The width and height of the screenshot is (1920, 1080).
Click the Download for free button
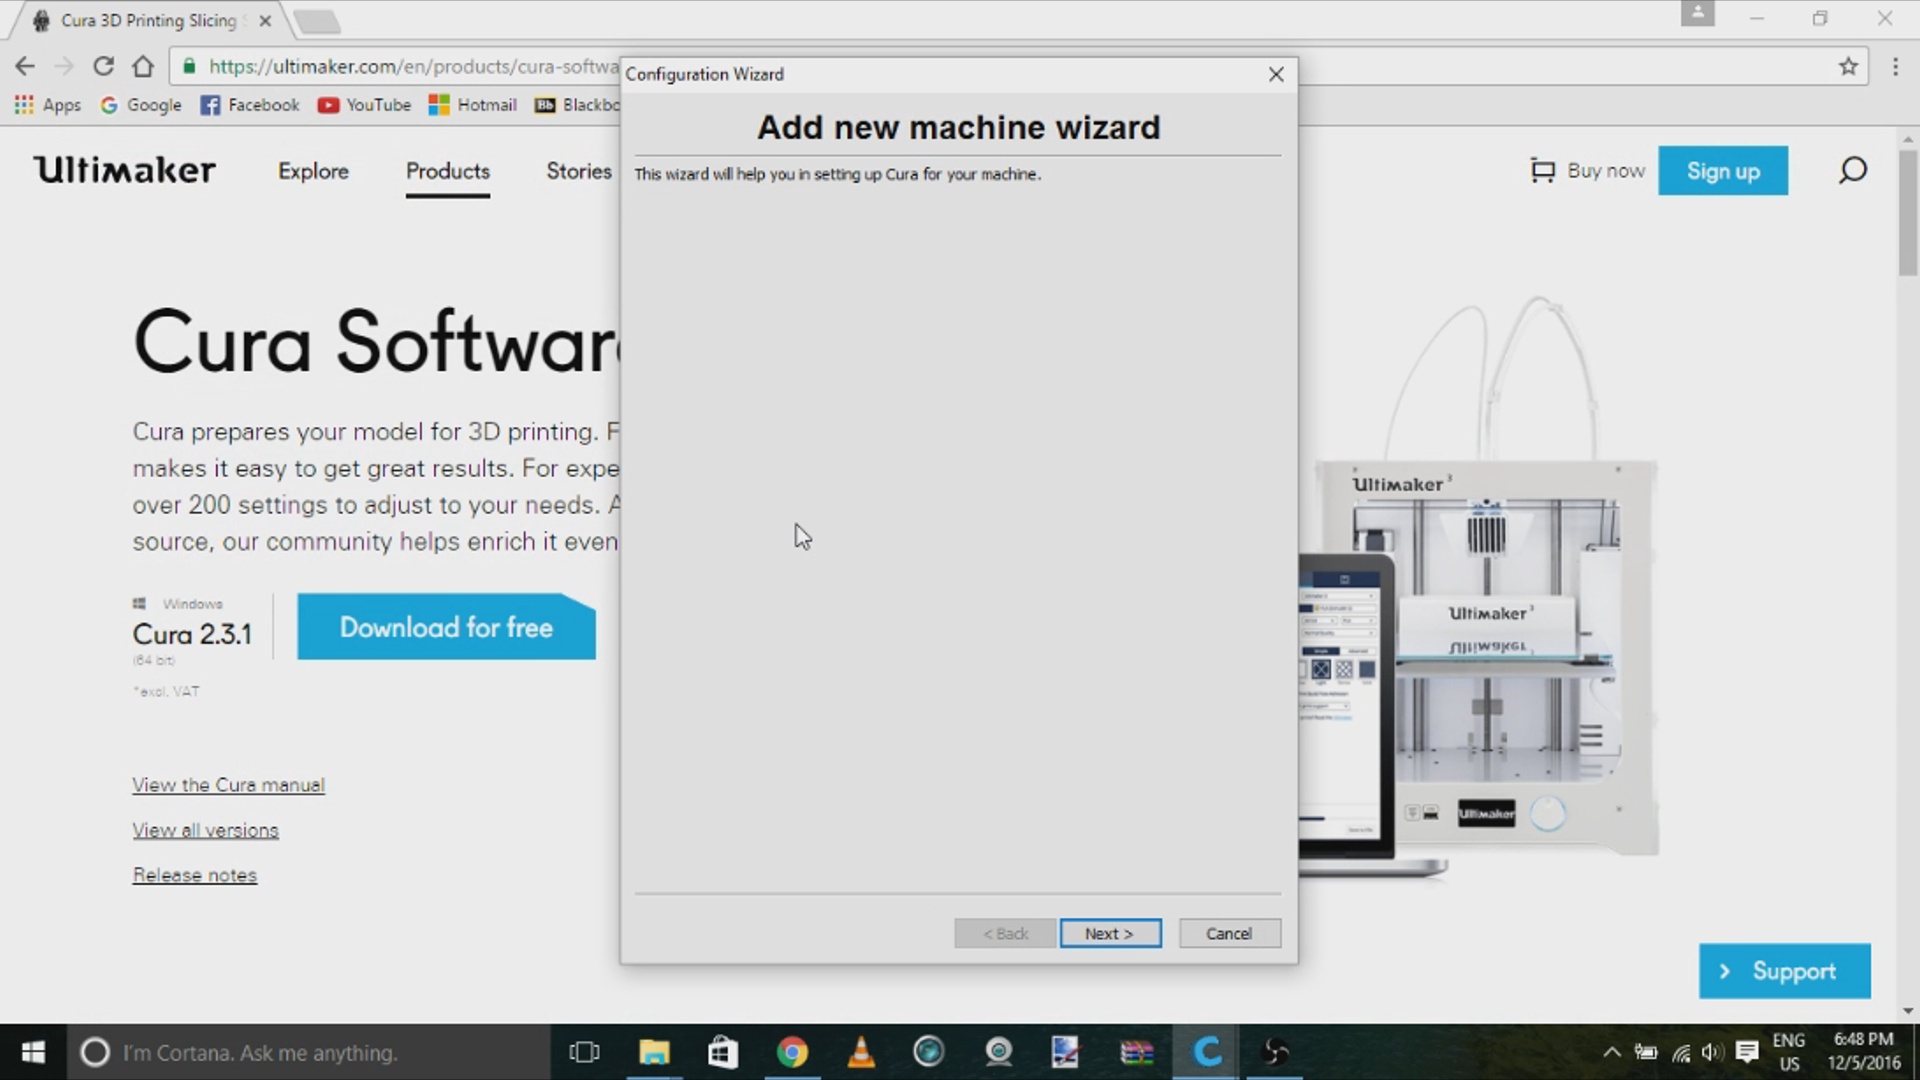(x=446, y=627)
